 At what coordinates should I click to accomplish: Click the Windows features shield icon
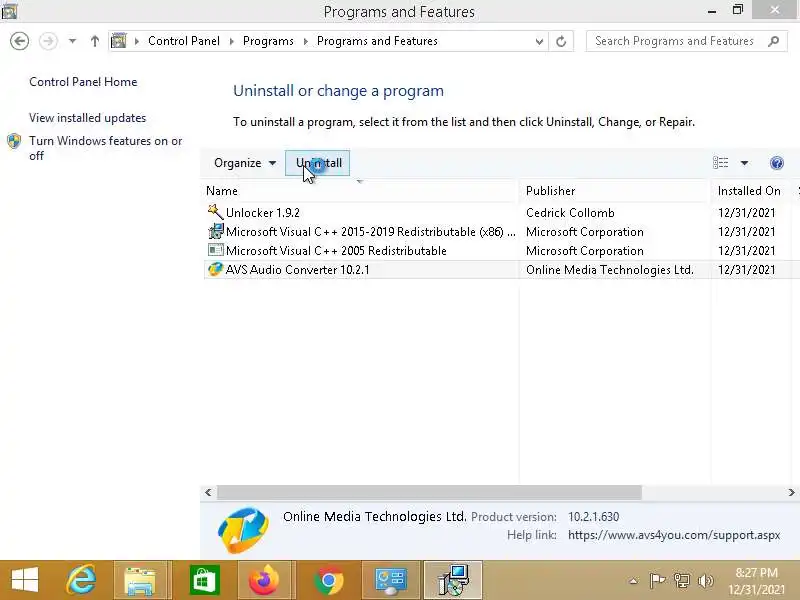pyautogui.click(x=14, y=141)
